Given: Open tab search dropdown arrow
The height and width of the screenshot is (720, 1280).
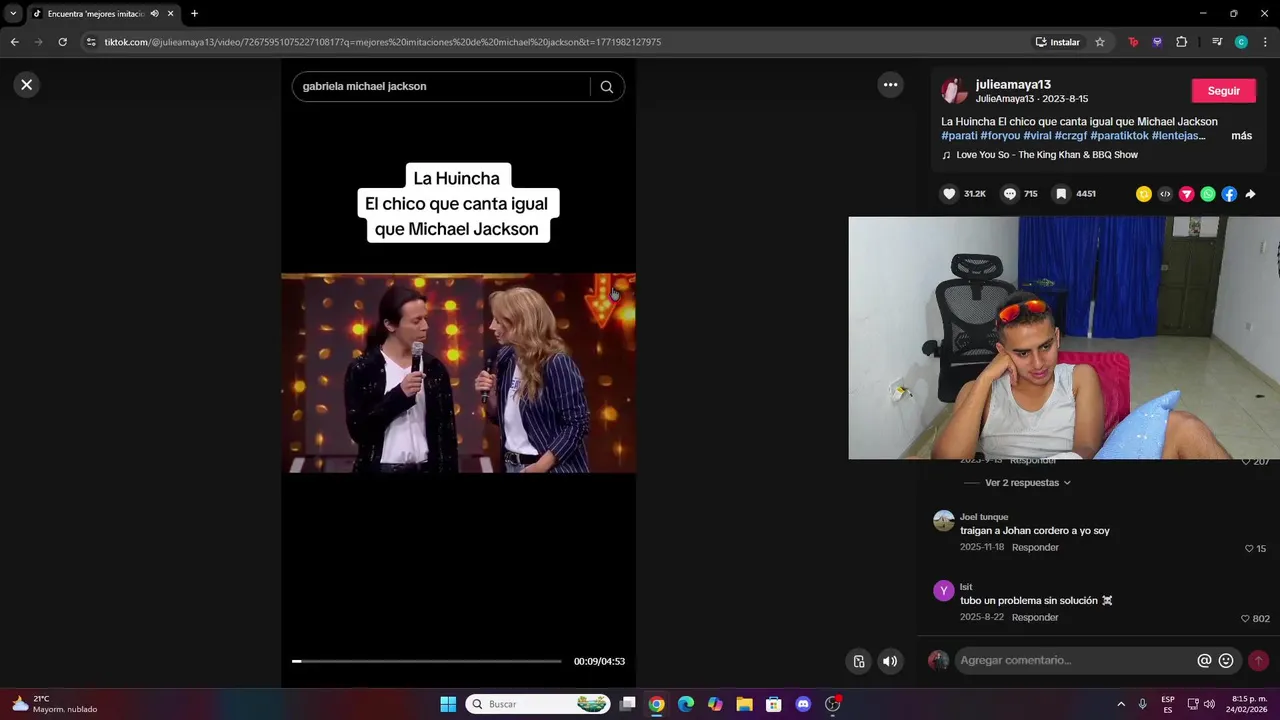Looking at the screenshot, I should [13, 13].
